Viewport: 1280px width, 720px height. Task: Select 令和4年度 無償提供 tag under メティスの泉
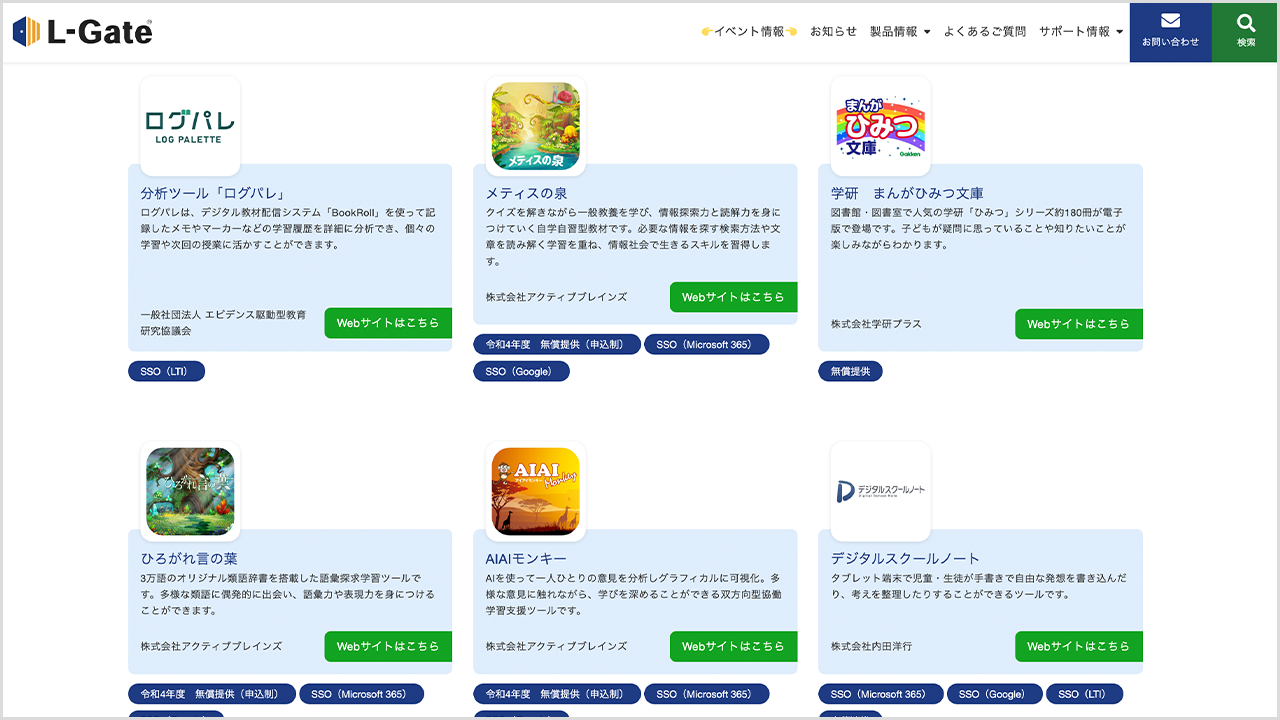[555, 344]
